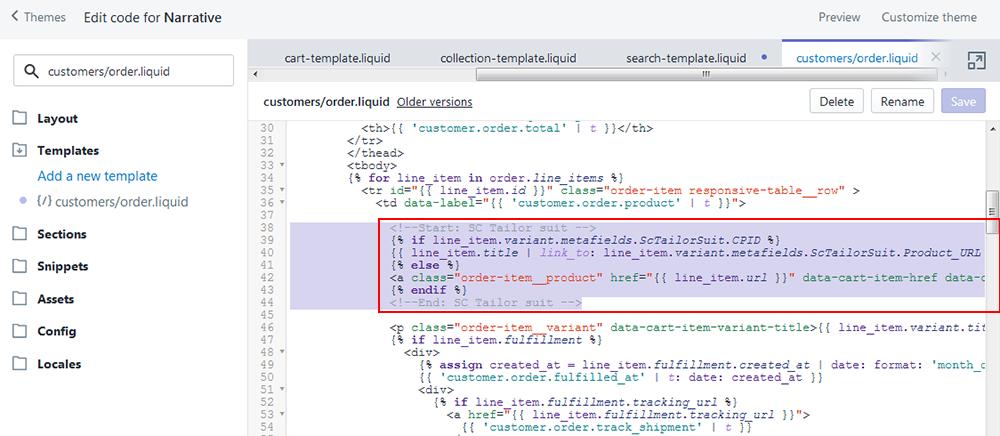Click the magnifier icon in search box
Screen dimensions: 1000x436
(32, 71)
